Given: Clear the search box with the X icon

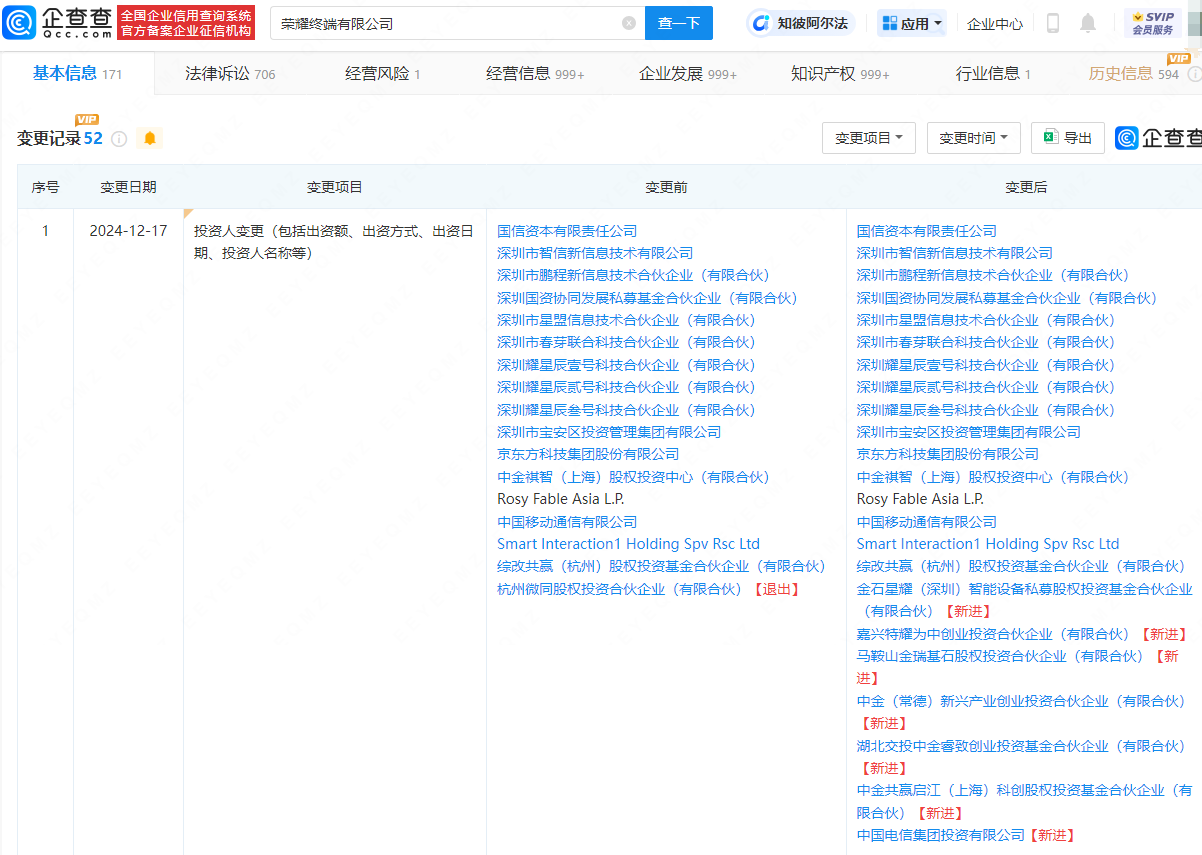Looking at the screenshot, I should point(629,23).
